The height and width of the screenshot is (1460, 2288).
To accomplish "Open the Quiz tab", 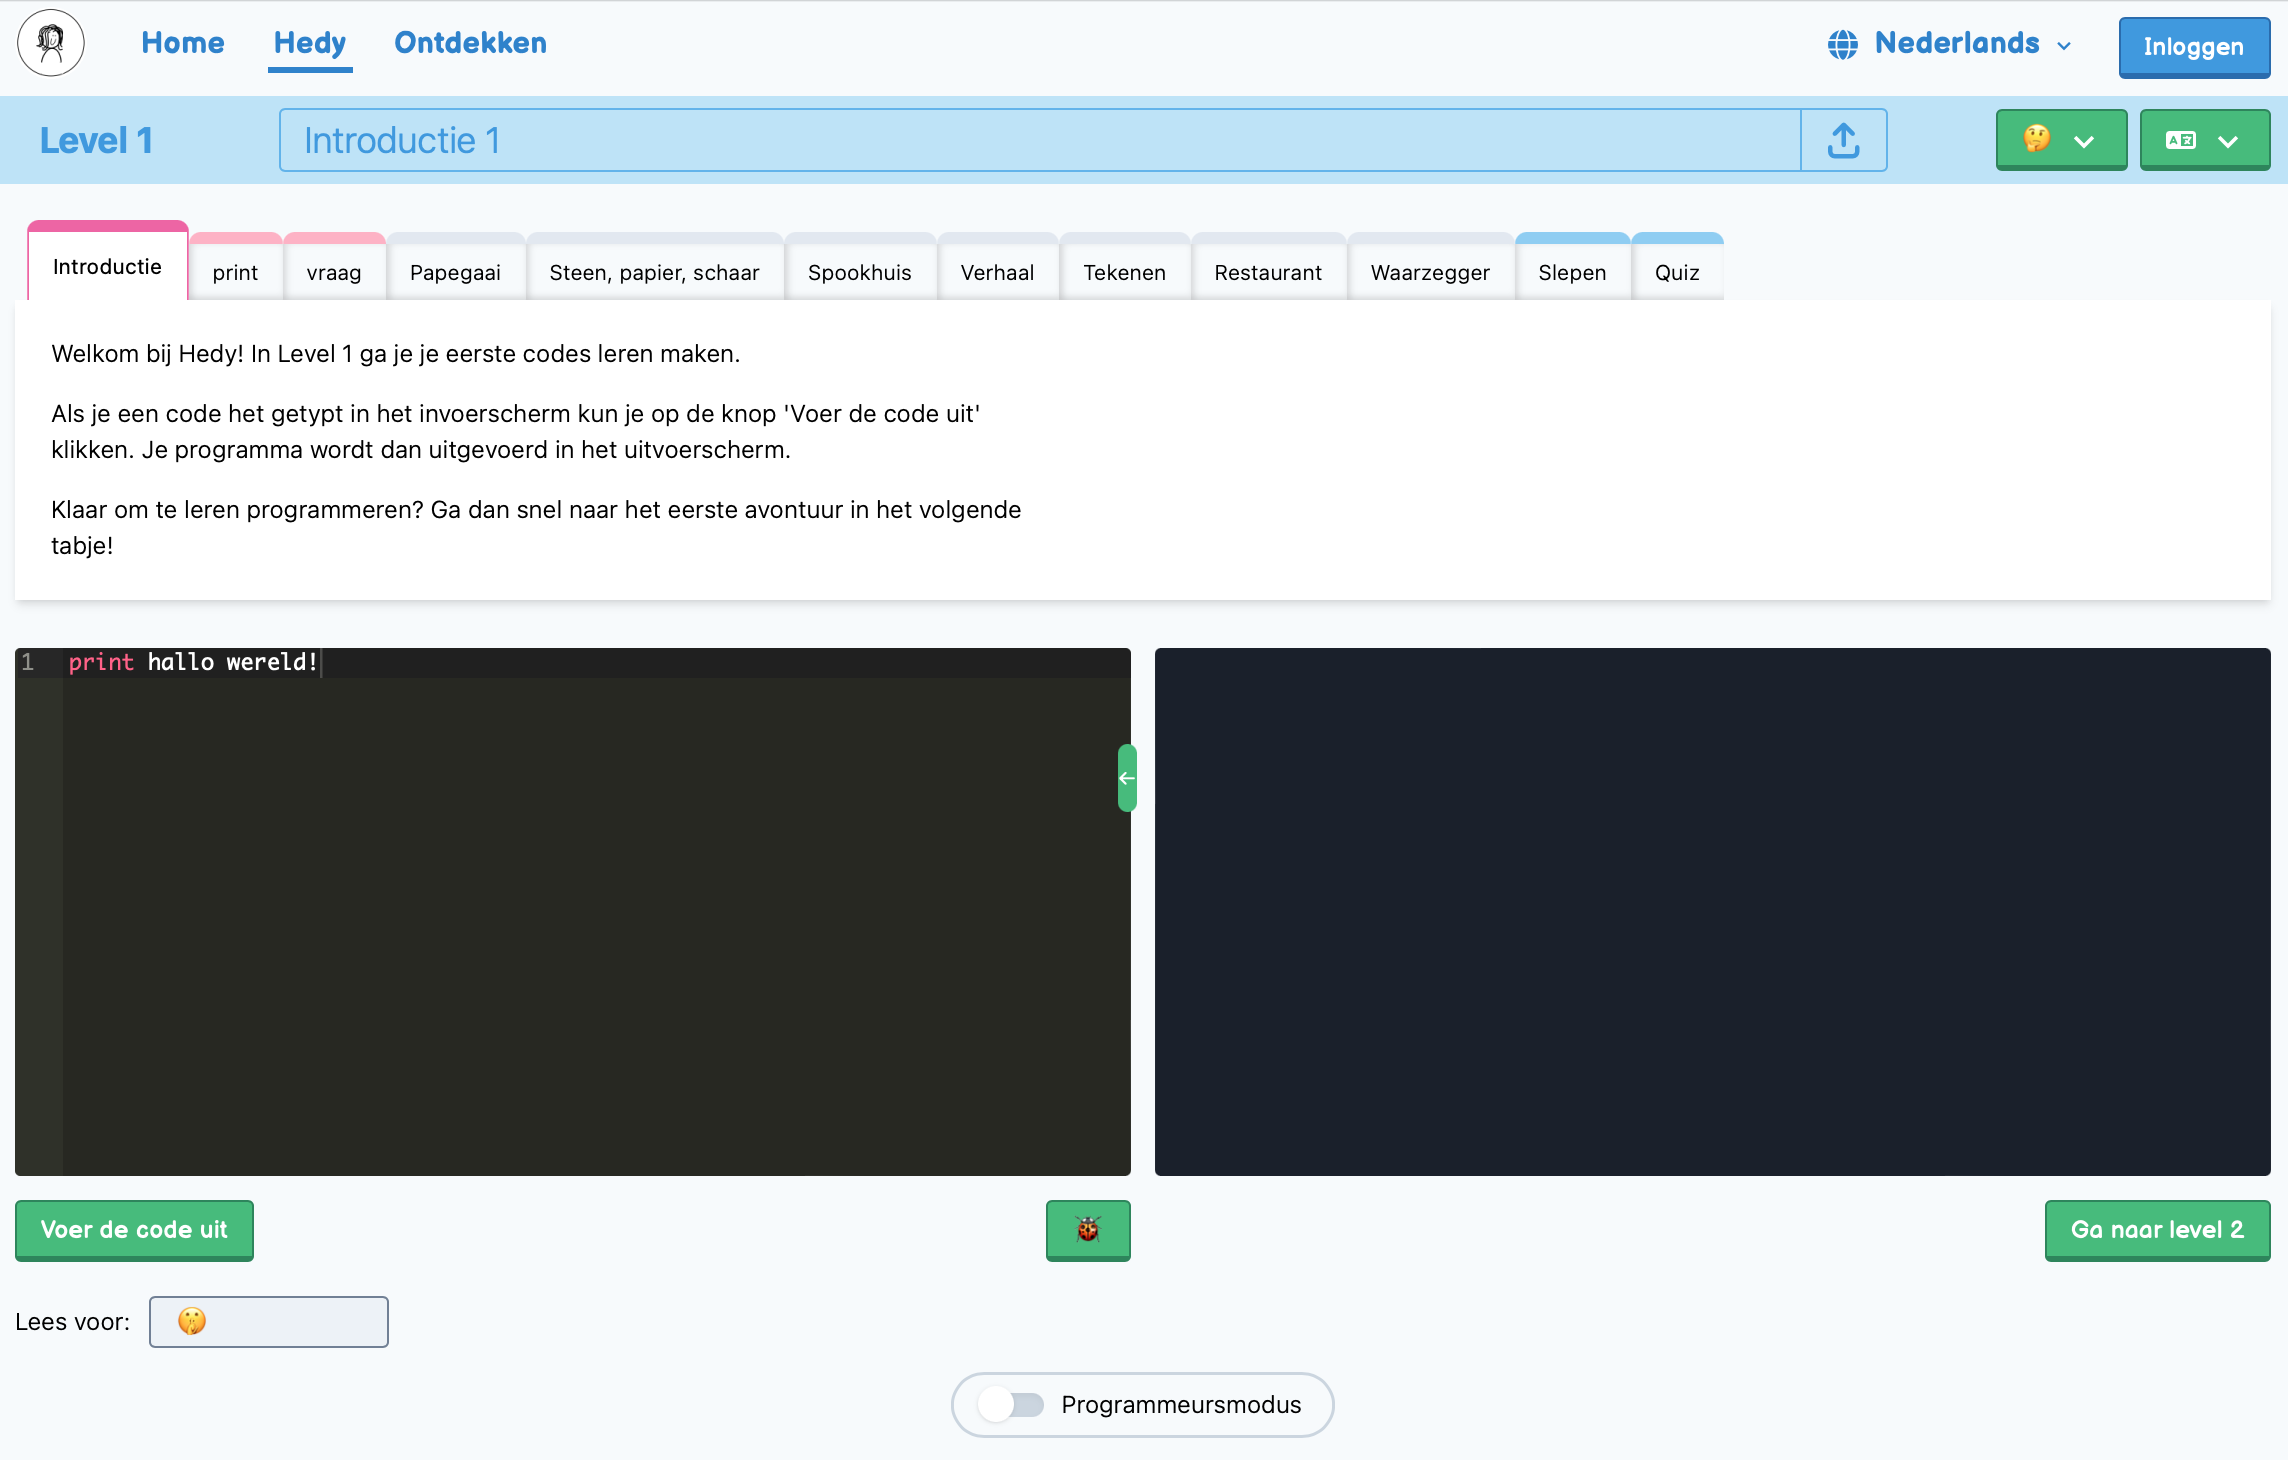I will click(1678, 268).
